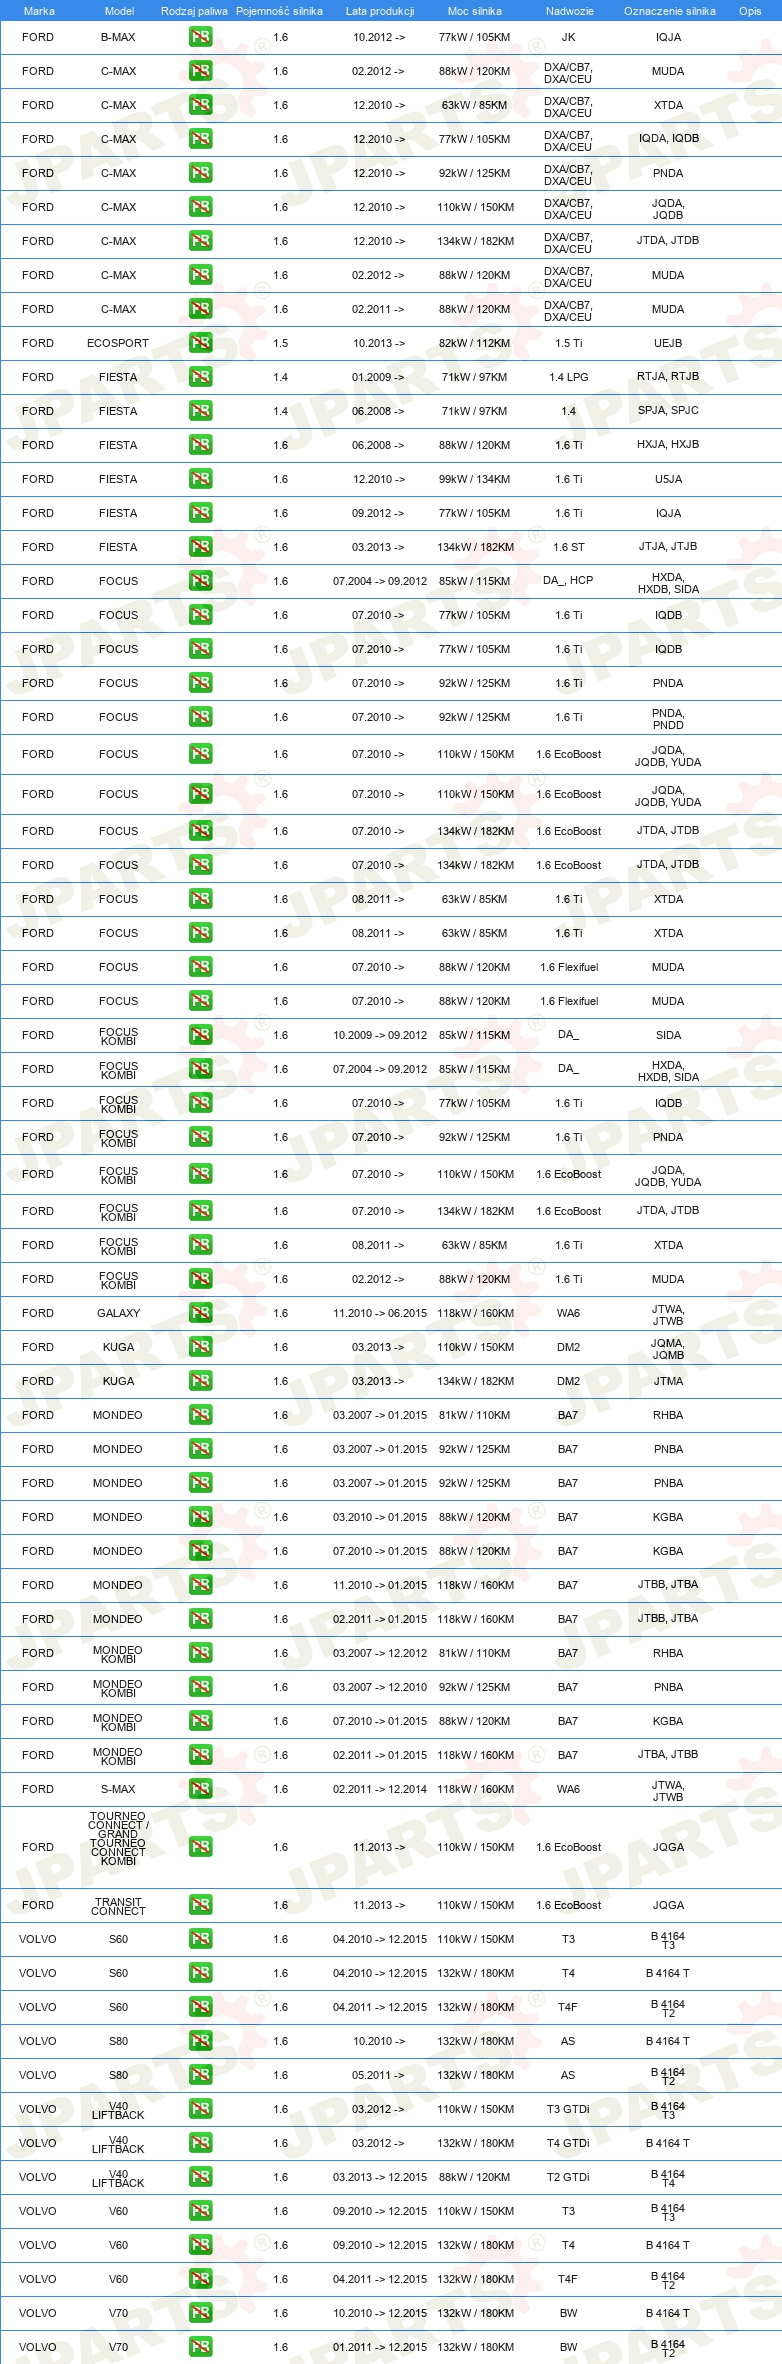Screen dimensions: 782x2364
Task: Click the '1.4 LPG' body cell
Action: pyautogui.click(x=568, y=377)
